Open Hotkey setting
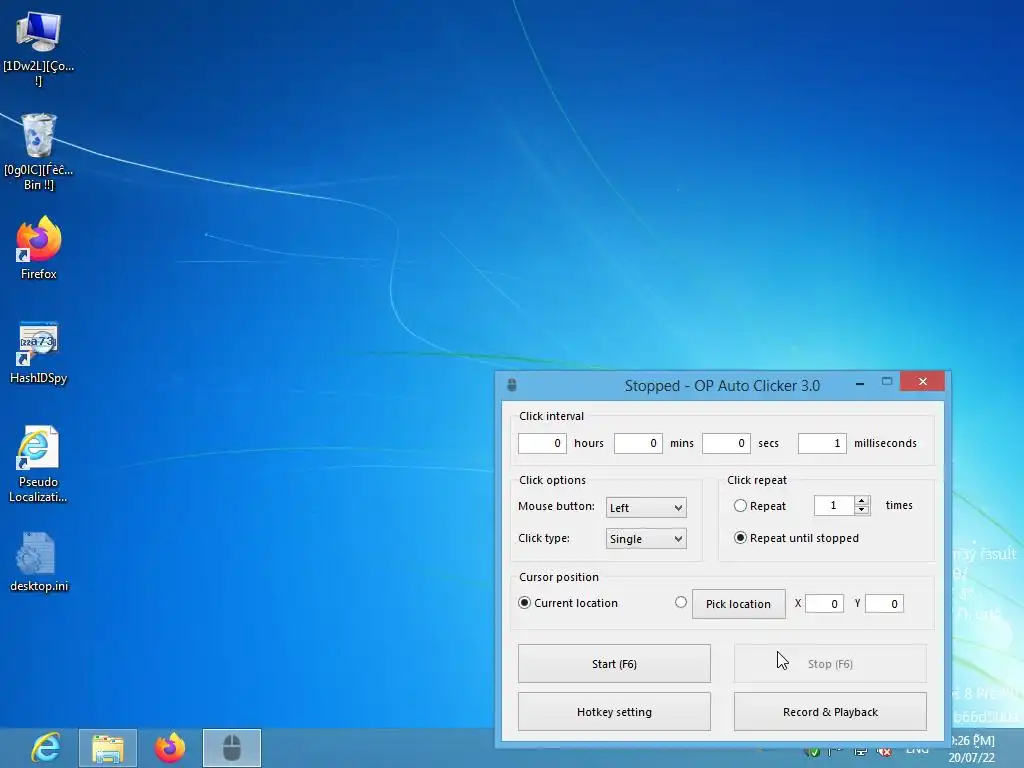Viewport: 1024px width, 768px height. (x=614, y=712)
